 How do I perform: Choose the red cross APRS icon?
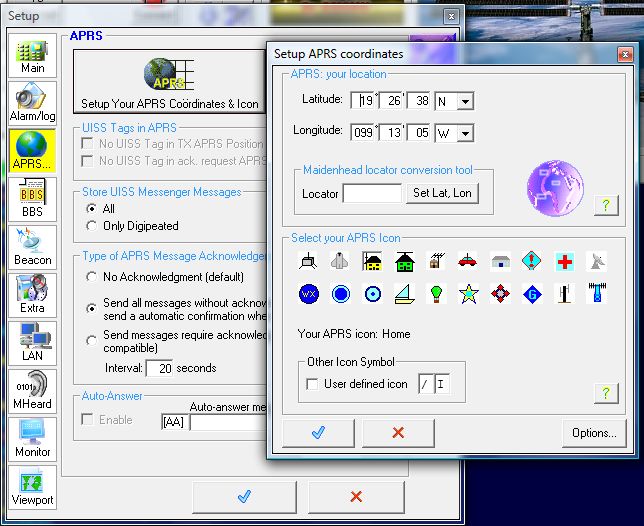[564, 261]
